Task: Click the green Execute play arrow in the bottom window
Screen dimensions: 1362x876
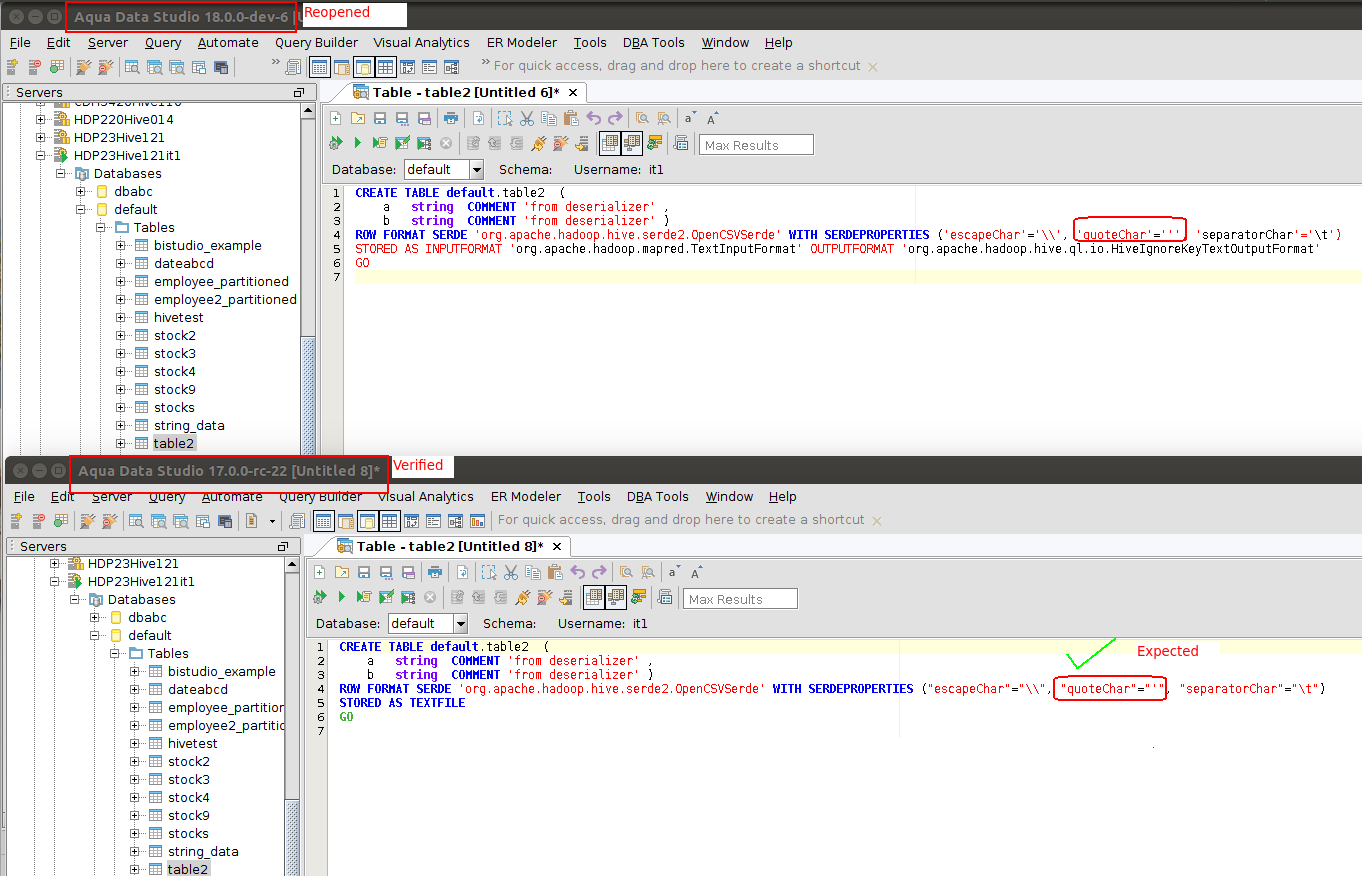Action: coord(341,597)
